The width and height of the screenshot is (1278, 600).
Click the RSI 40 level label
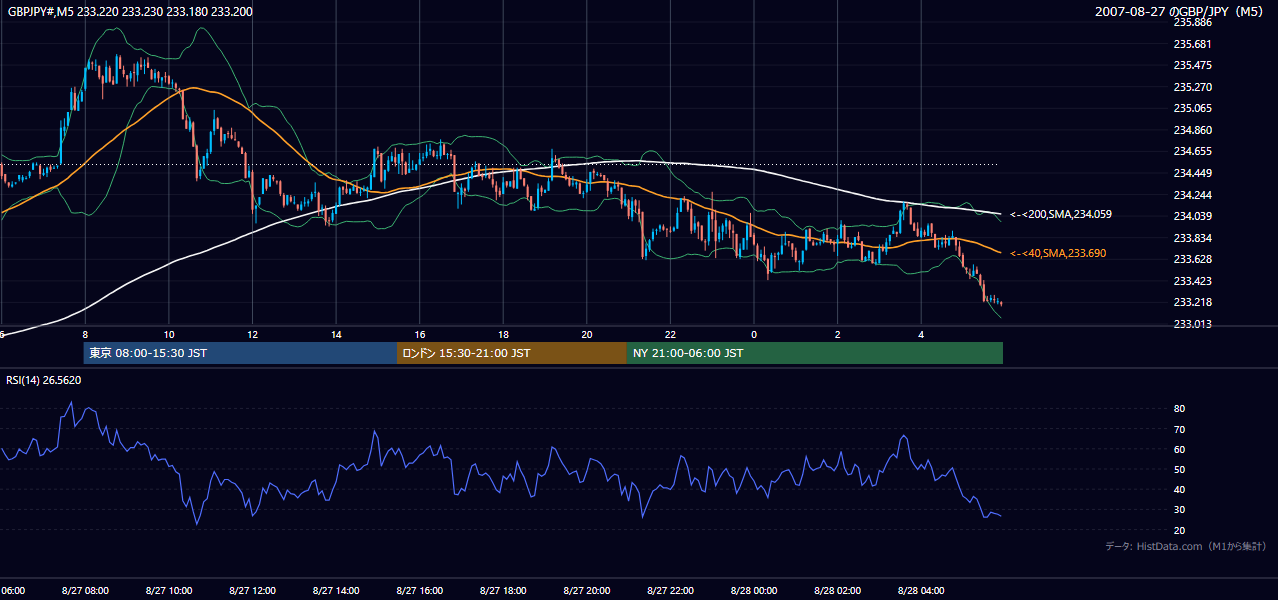(x=1179, y=489)
